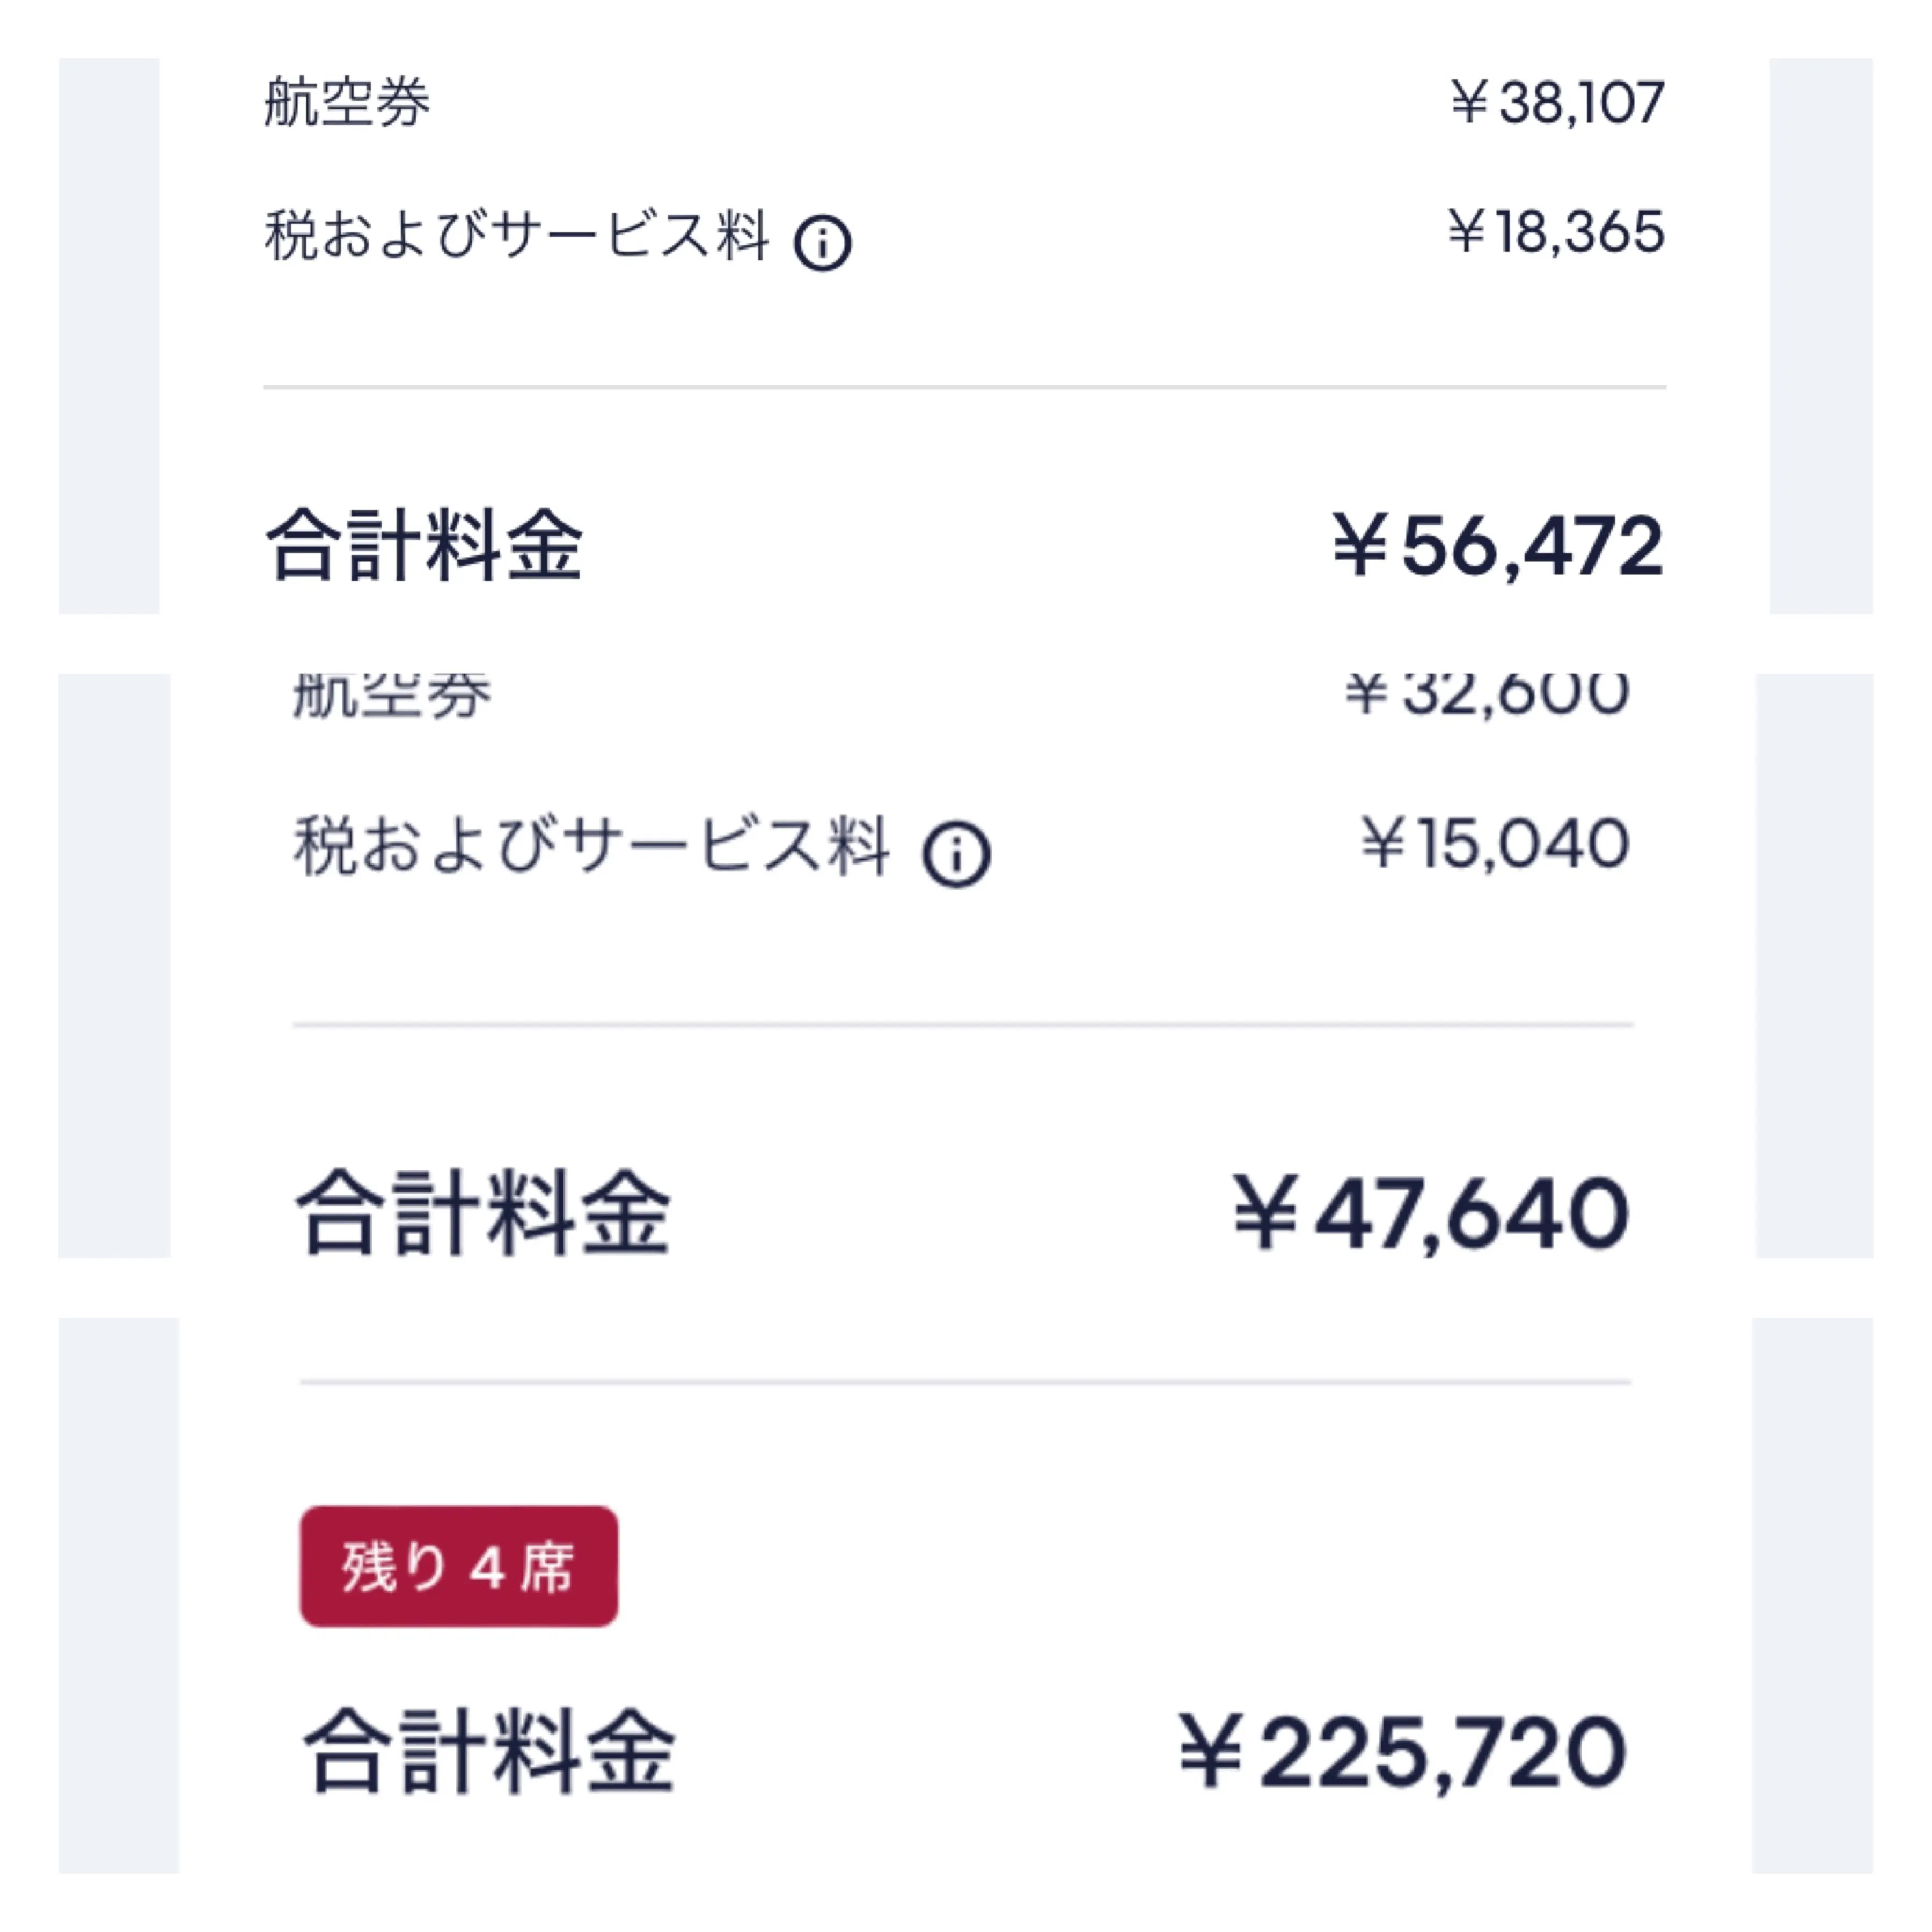Click the ¥15,040 tax amount
This screenshot has width=1932, height=1932.
tap(1495, 843)
